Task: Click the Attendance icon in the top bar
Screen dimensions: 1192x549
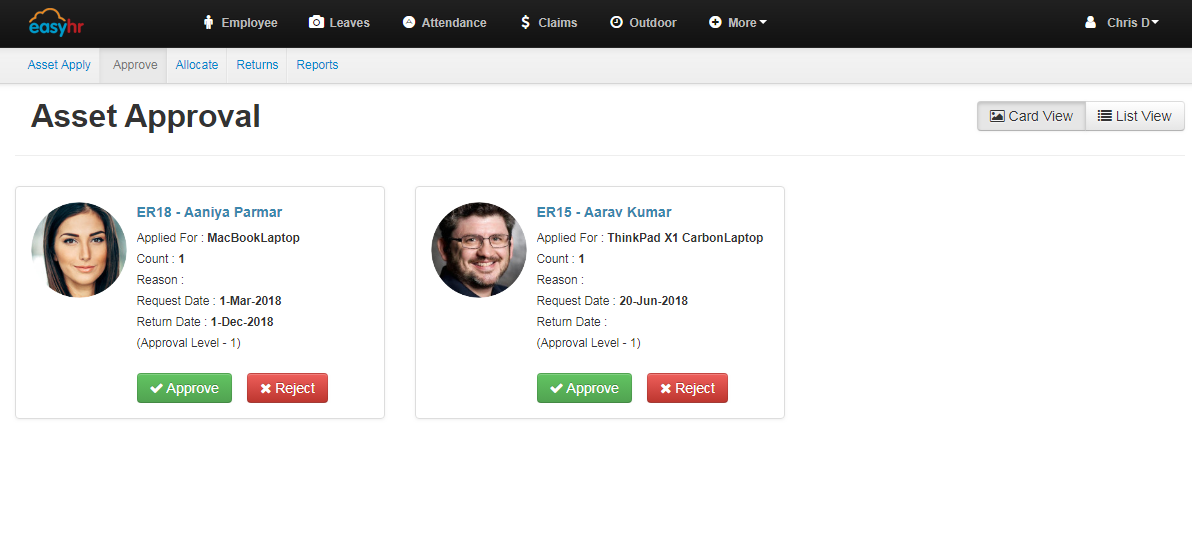Action: (x=408, y=22)
